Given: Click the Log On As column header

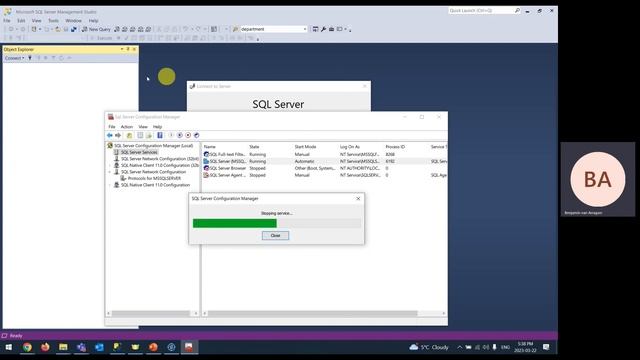Looking at the screenshot, I should pyautogui.click(x=361, y=147).
